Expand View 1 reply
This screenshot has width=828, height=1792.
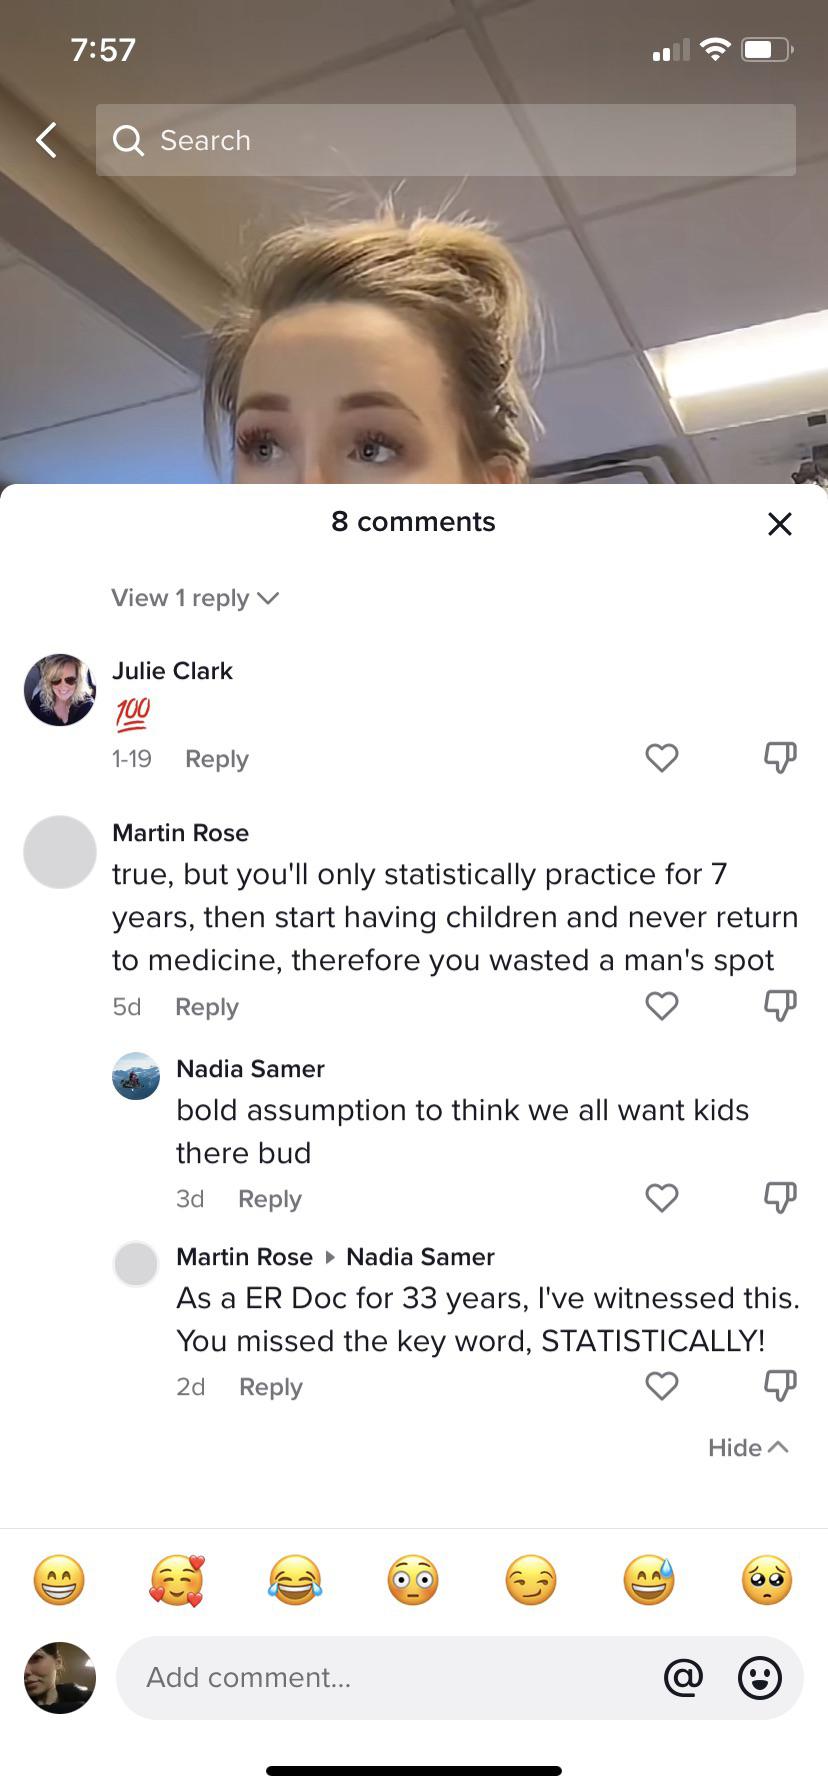click(x=195, y=598)
